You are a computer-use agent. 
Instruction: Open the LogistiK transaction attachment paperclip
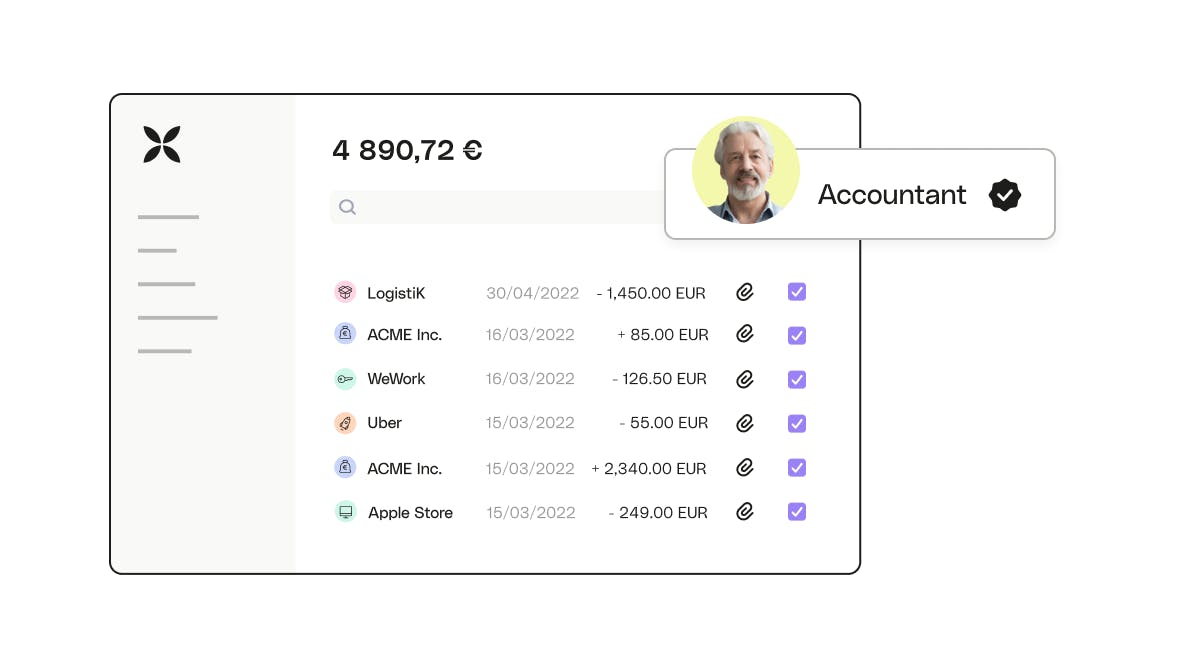(x=745, y=292)
